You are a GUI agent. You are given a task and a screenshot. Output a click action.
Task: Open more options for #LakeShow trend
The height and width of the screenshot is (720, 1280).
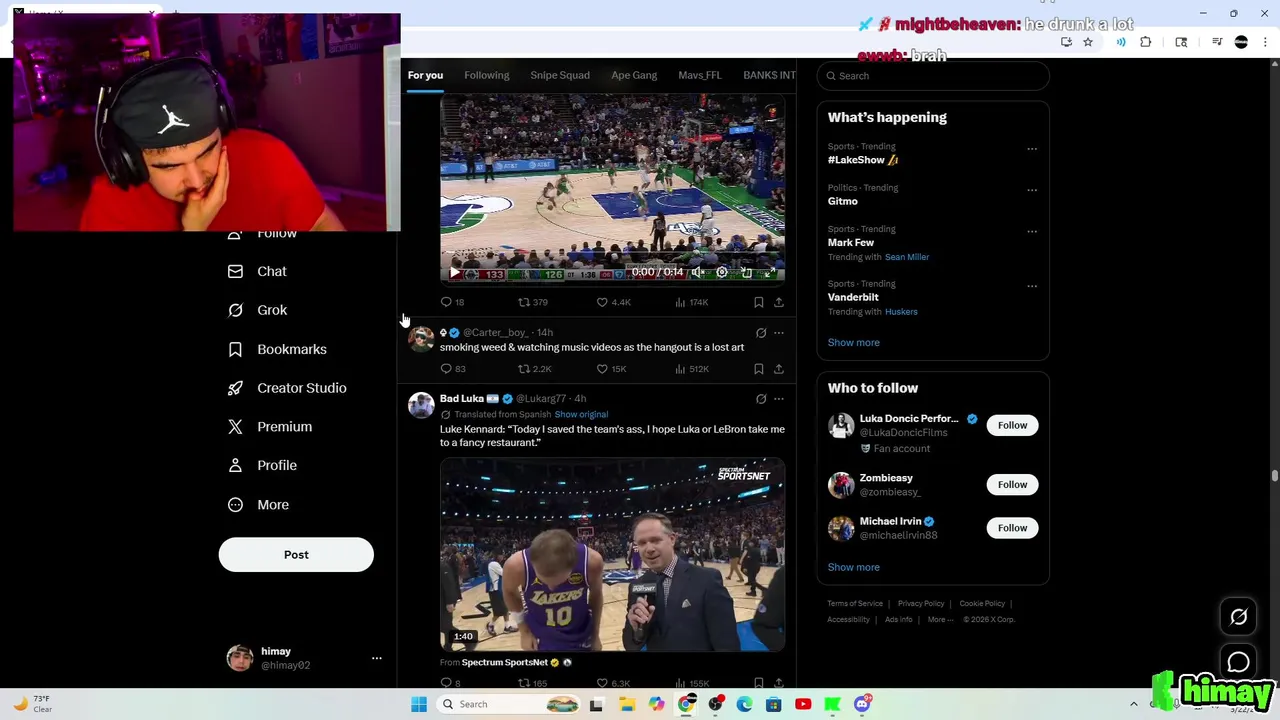(1032, 149)
